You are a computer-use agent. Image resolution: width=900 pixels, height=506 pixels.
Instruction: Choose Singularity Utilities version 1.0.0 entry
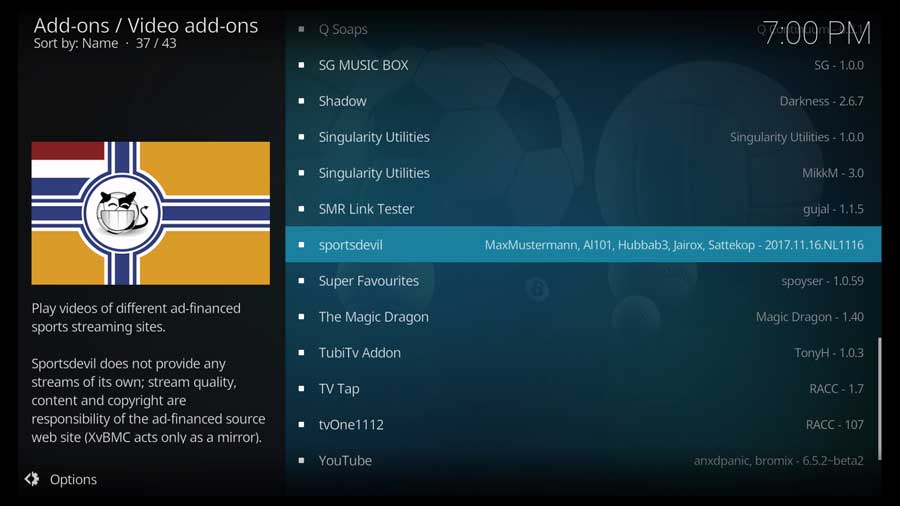click(x=374, y=137)
